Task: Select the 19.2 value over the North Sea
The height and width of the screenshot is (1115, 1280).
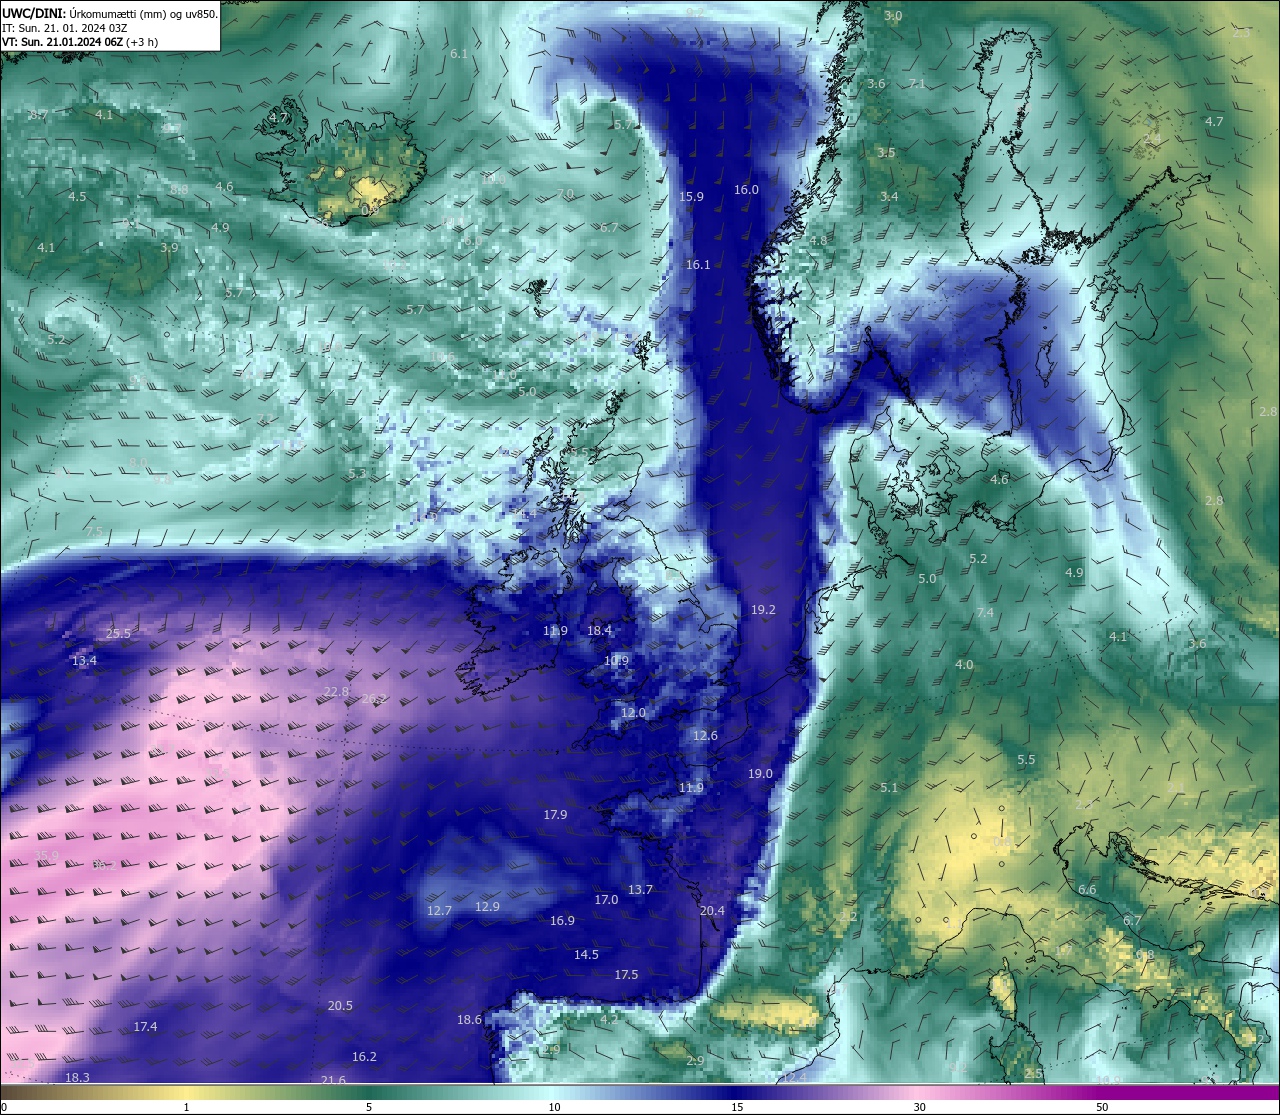Action: click(763, 609)
